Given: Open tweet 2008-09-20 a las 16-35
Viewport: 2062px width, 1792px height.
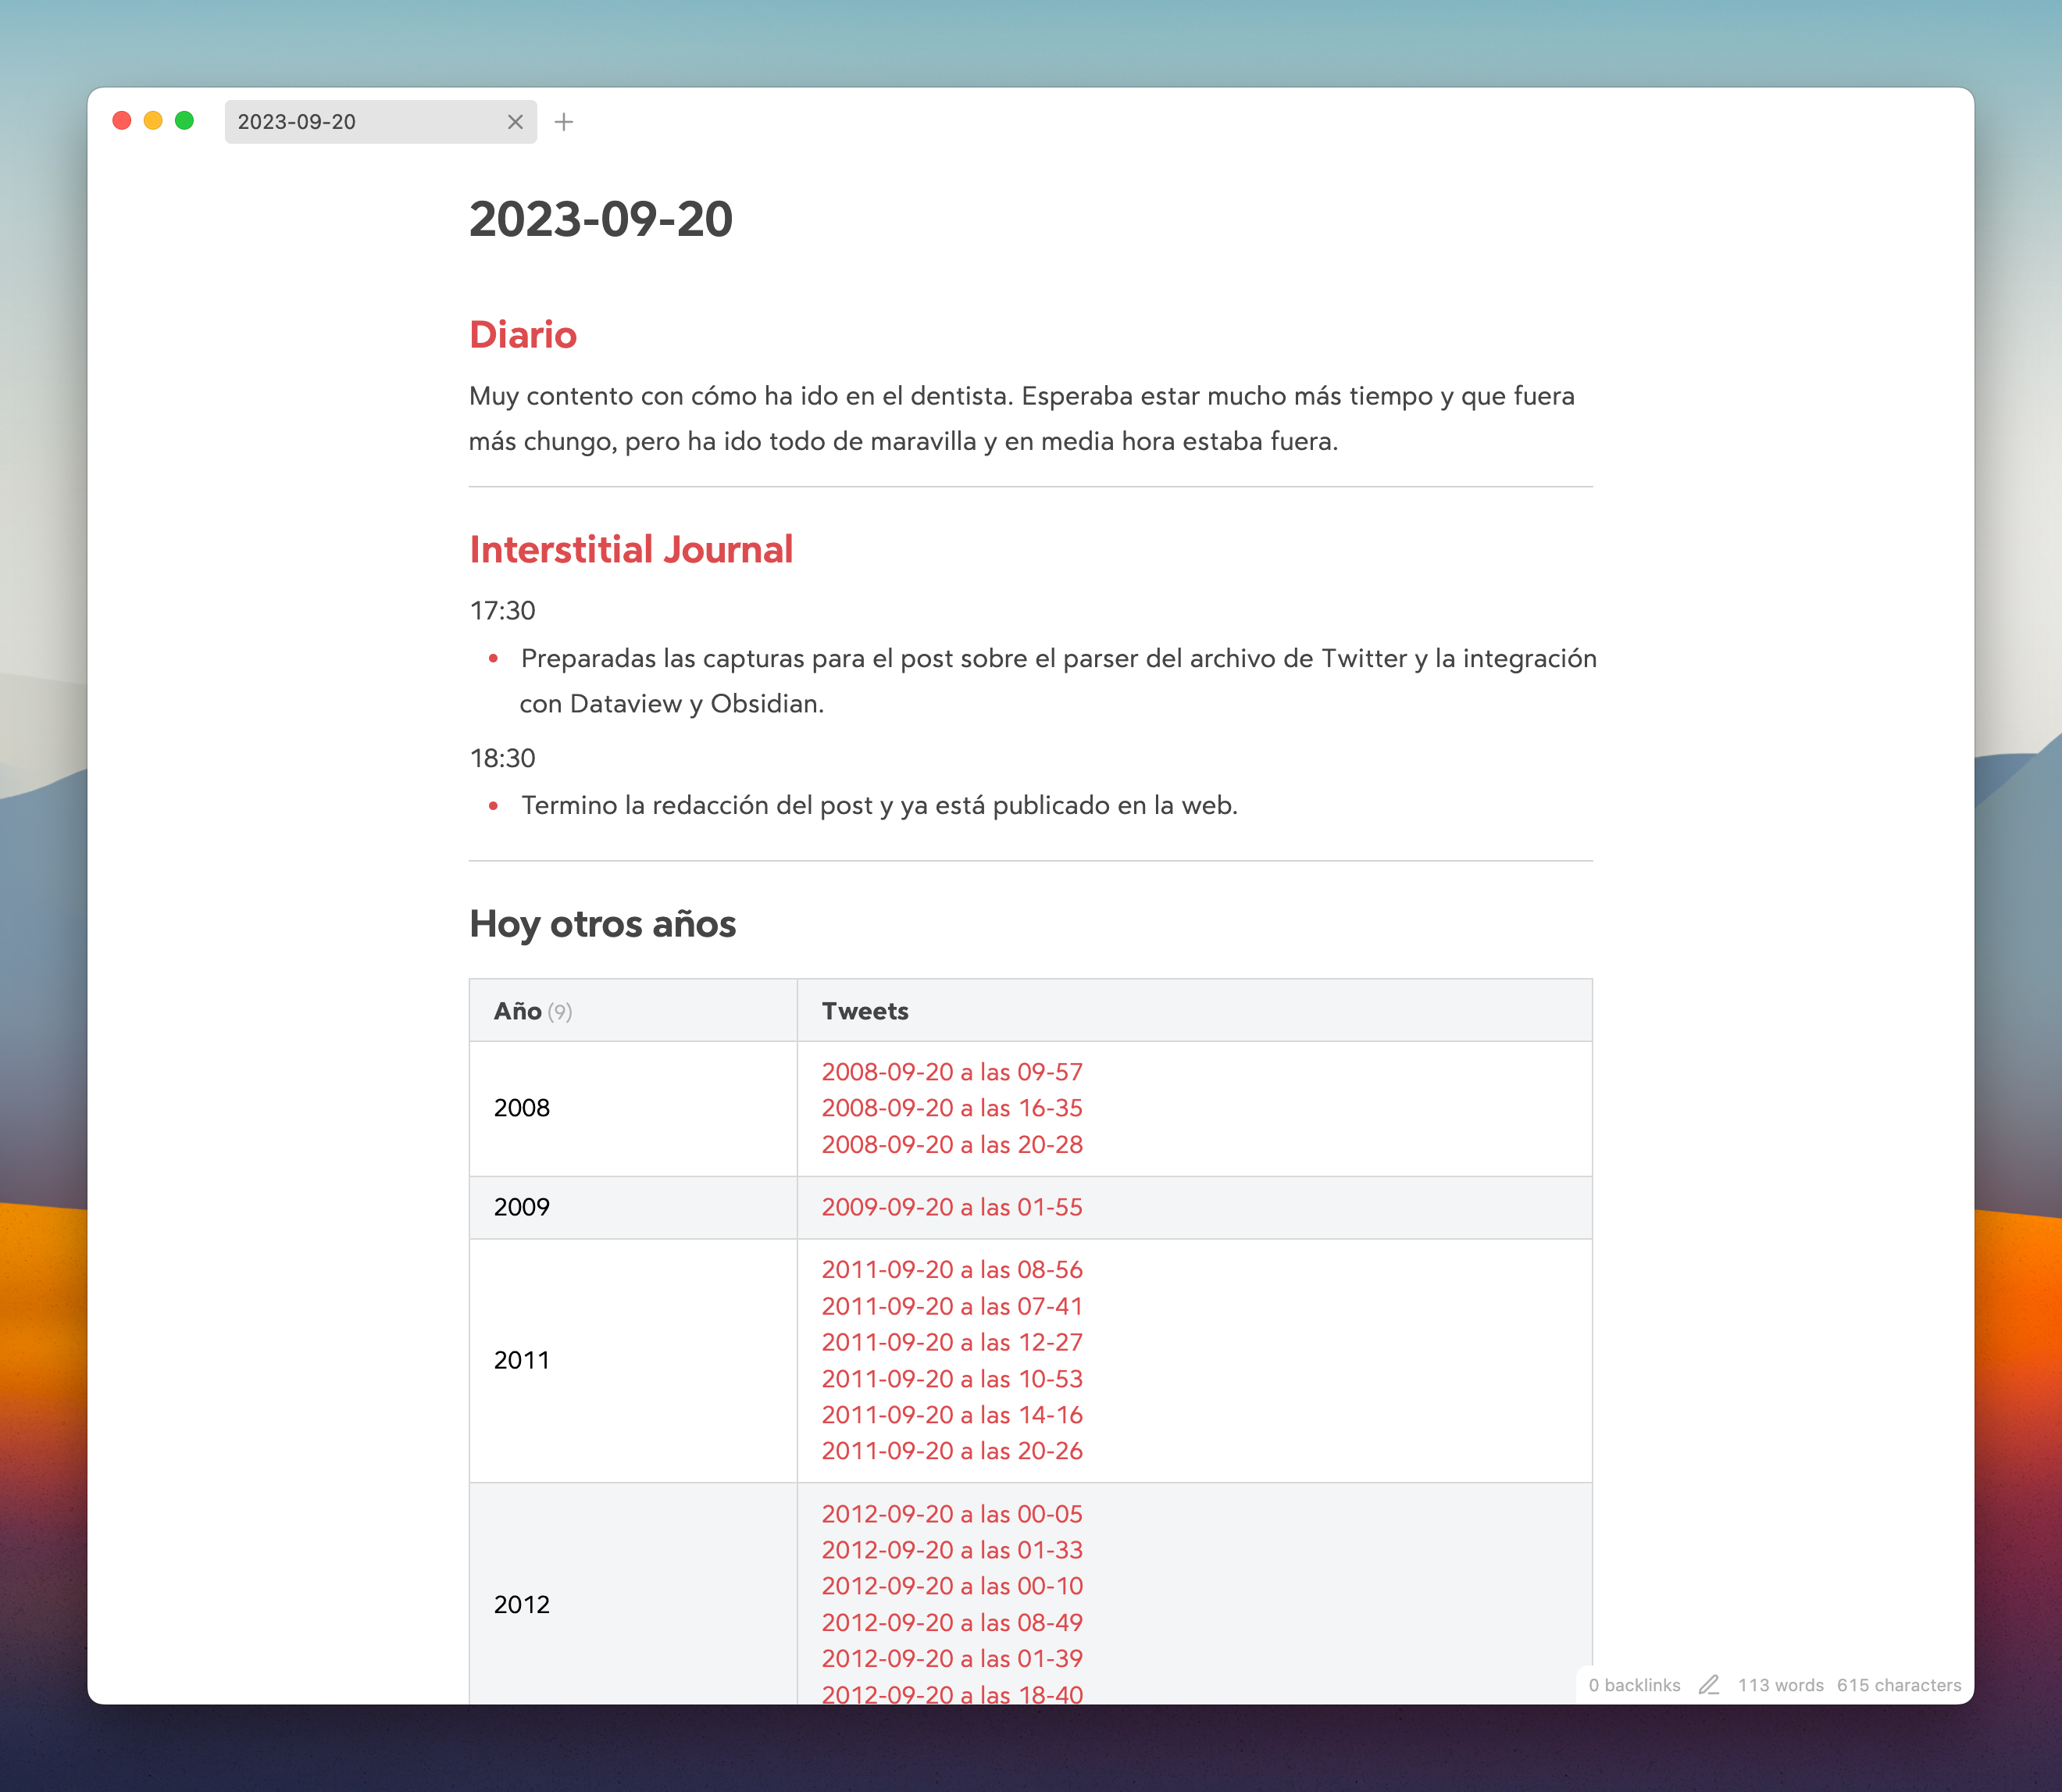Looking at the screenshot, I should [x=951, y=1108].
